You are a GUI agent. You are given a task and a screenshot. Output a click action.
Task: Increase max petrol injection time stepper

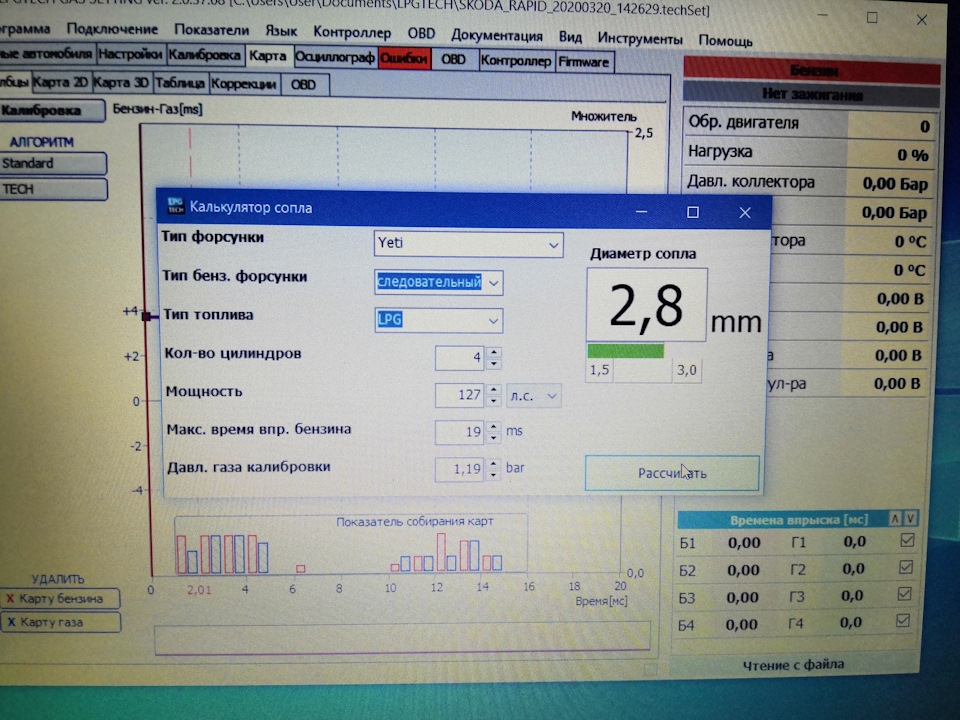tap(493, 427)
